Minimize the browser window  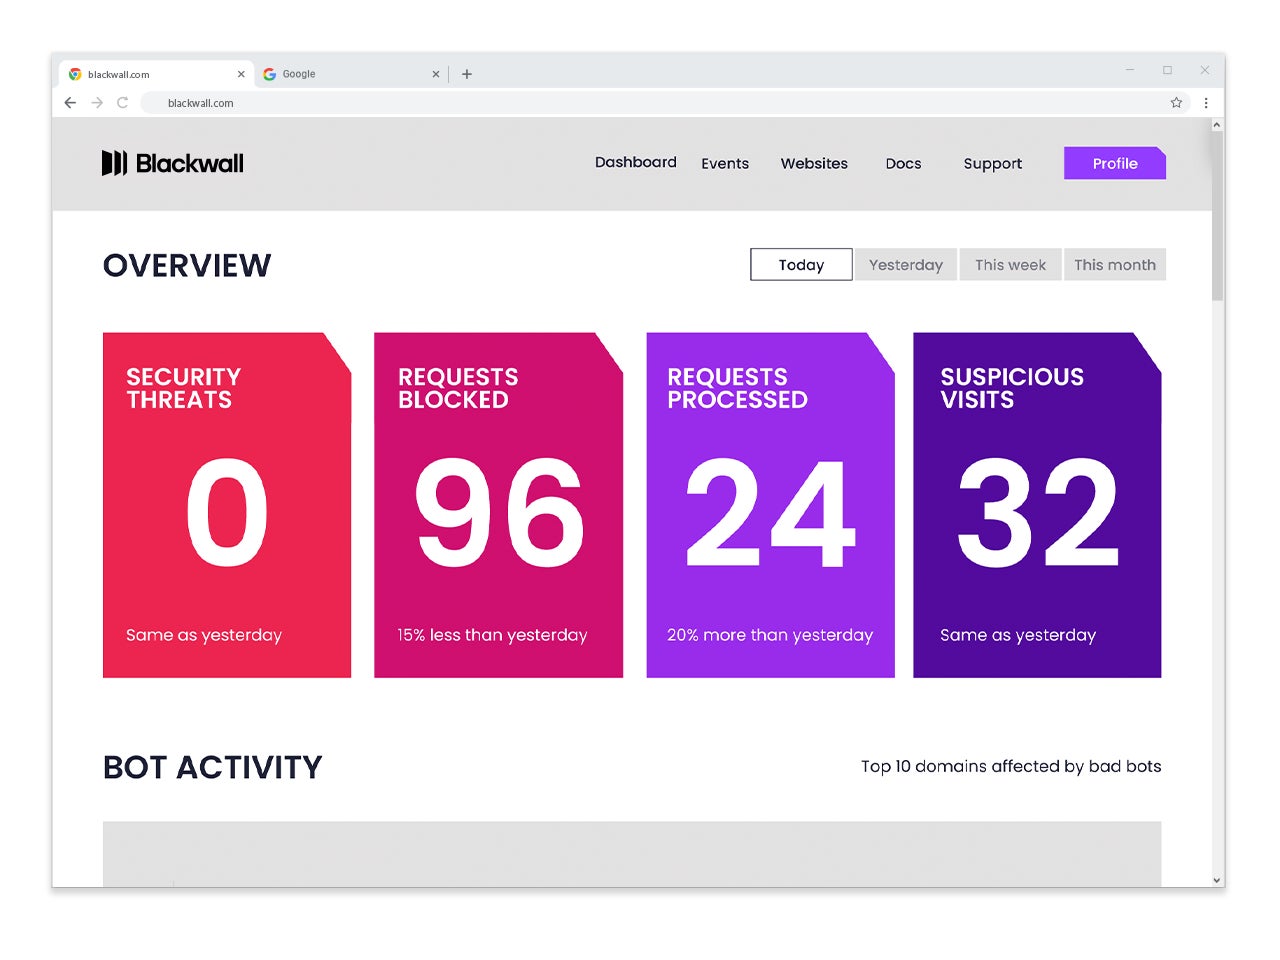[1130, 70]
